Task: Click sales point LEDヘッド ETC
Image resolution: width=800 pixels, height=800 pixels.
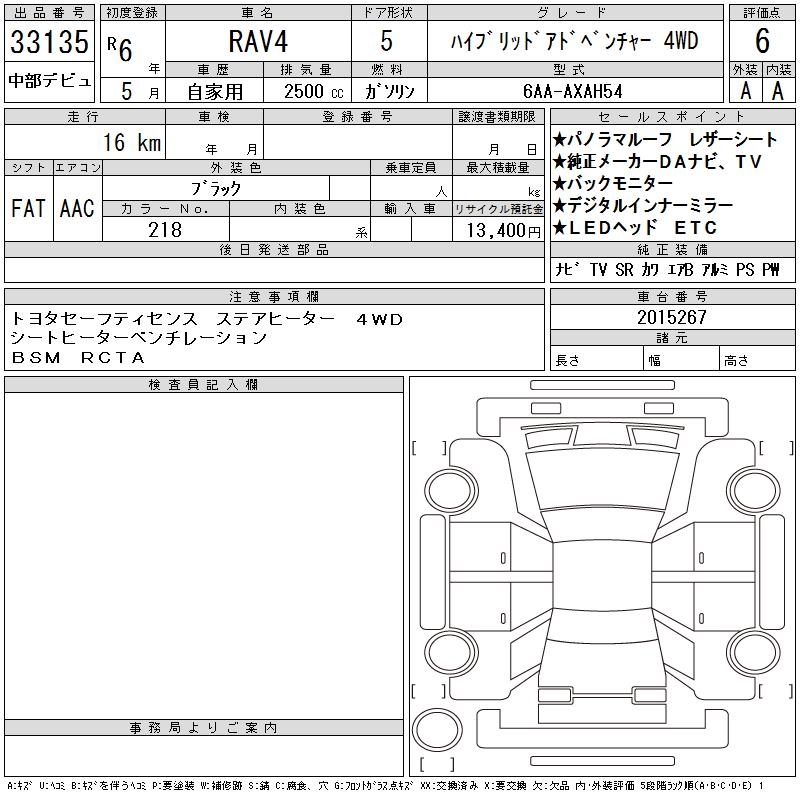Action: (x=635, y=228)
